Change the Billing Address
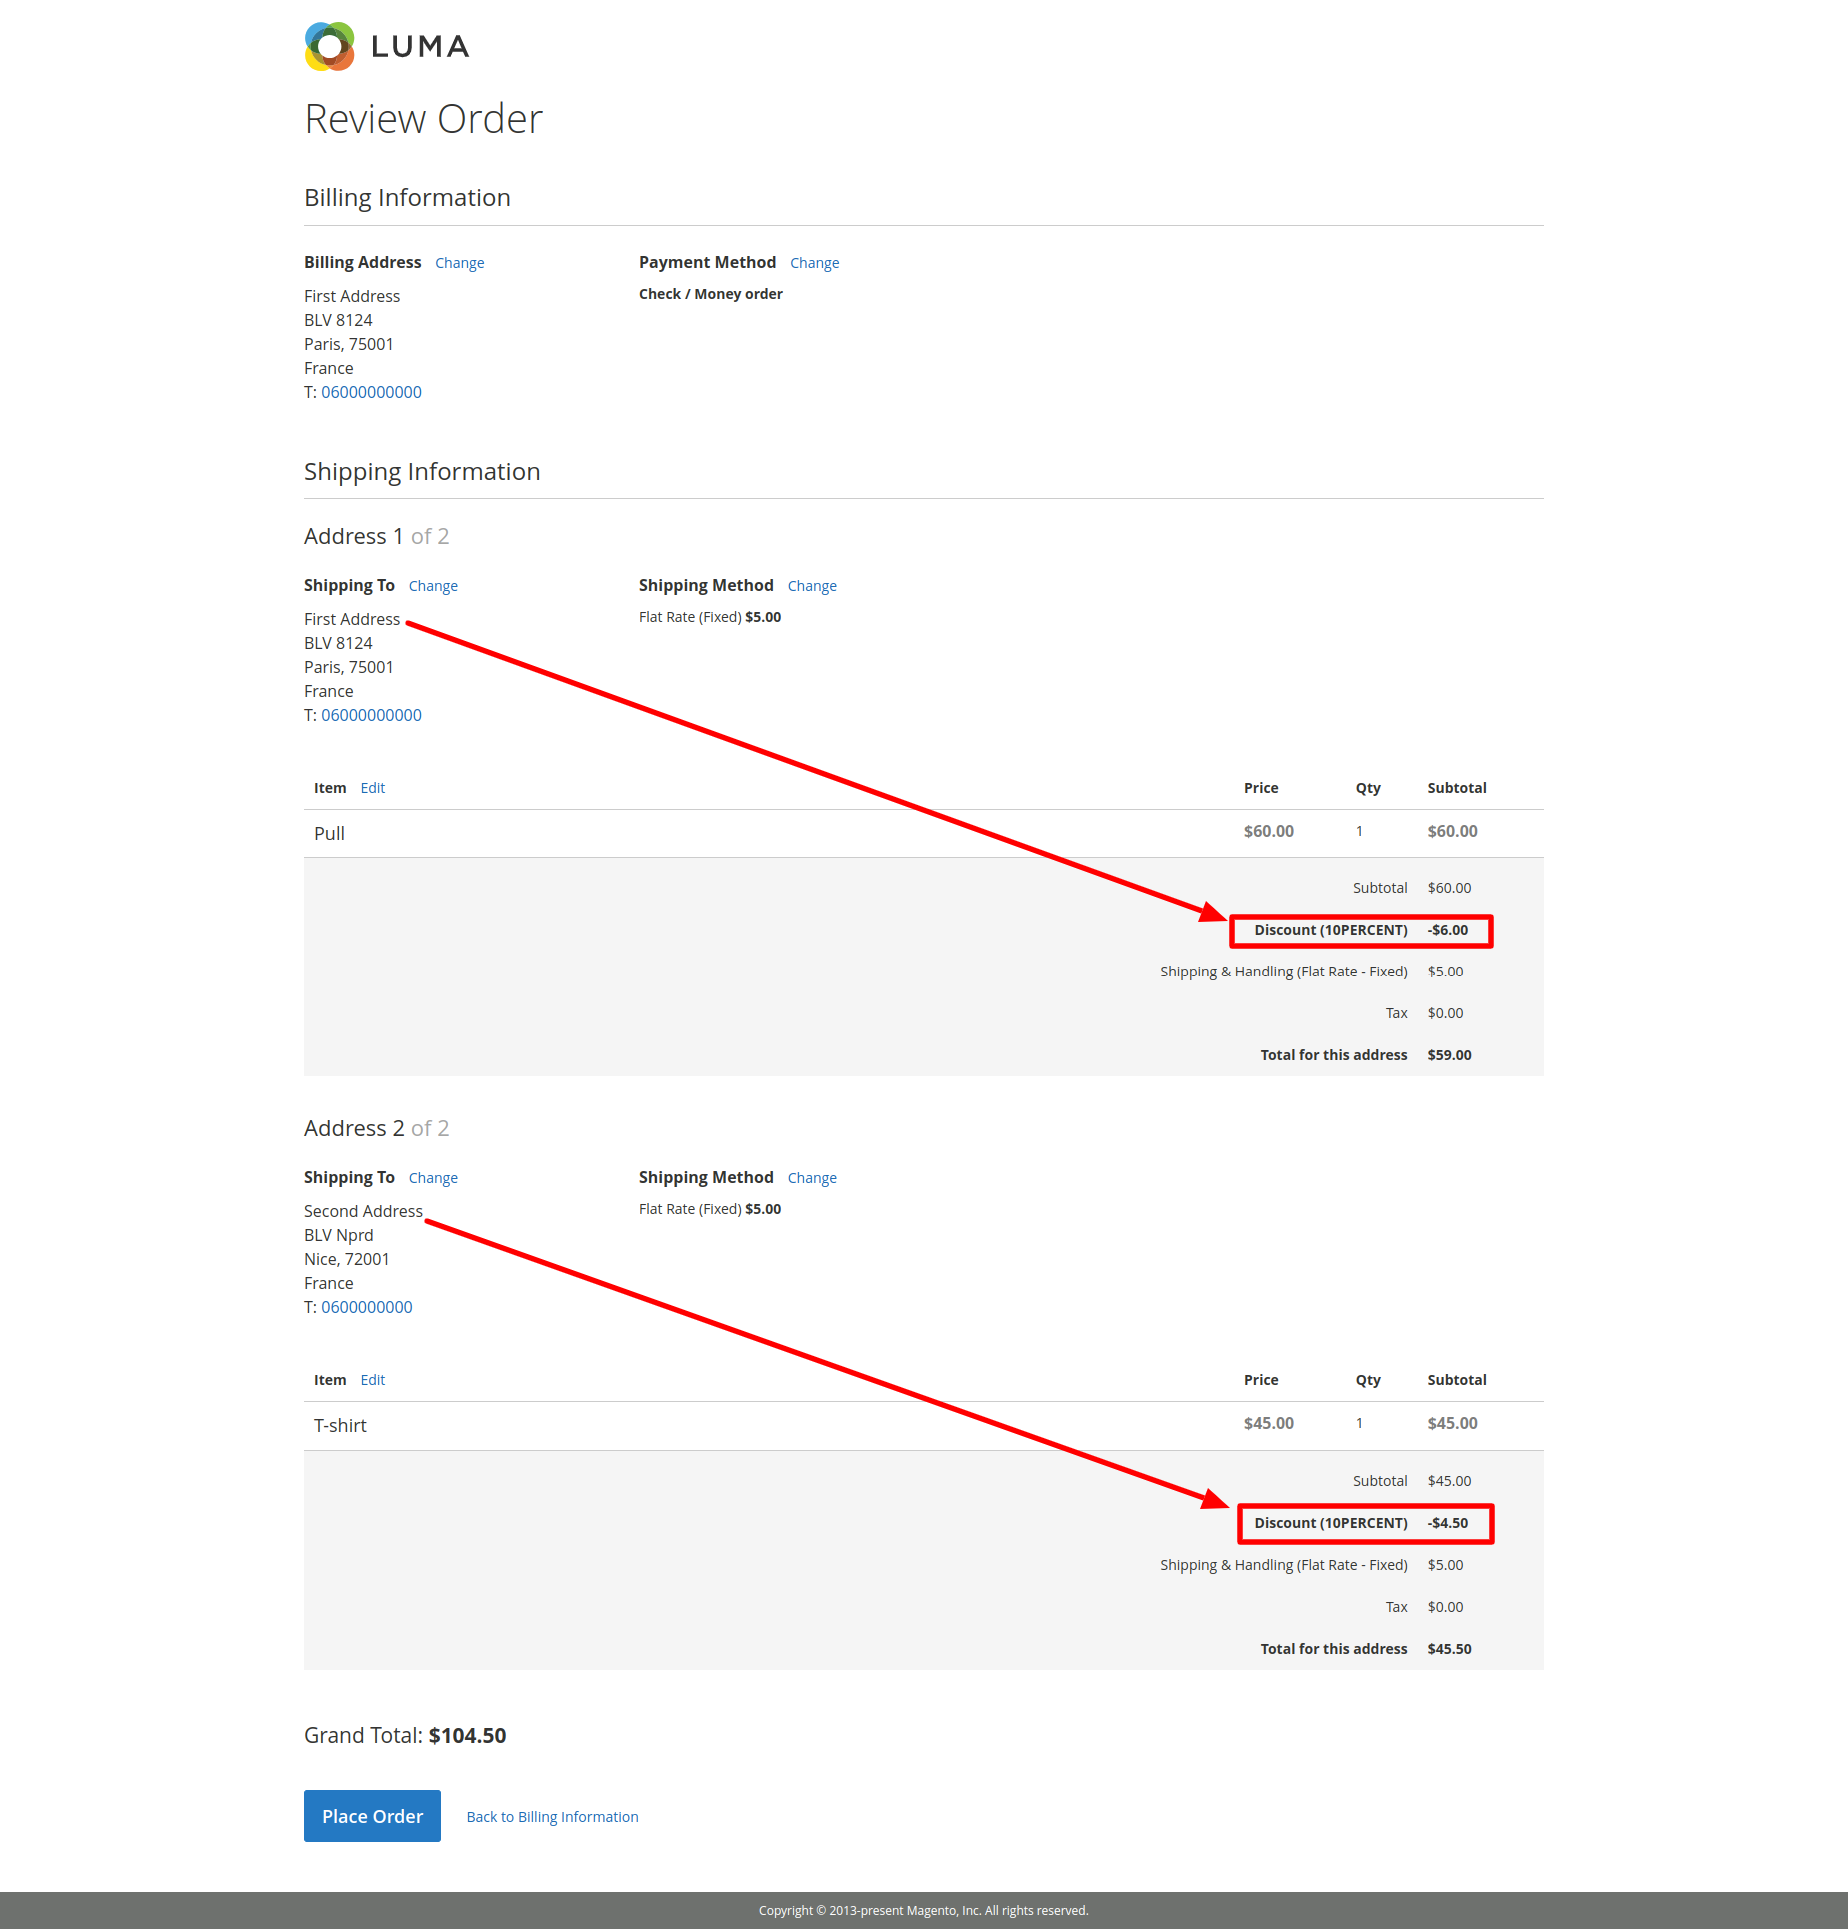 (x=459, y=262)
